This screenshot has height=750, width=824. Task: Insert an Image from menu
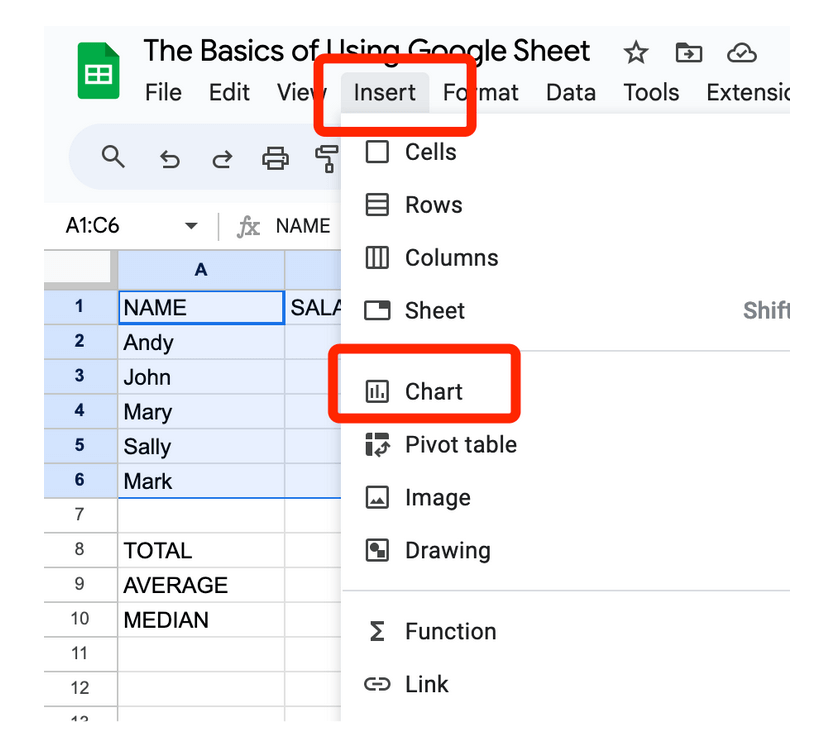click(437, 497)
